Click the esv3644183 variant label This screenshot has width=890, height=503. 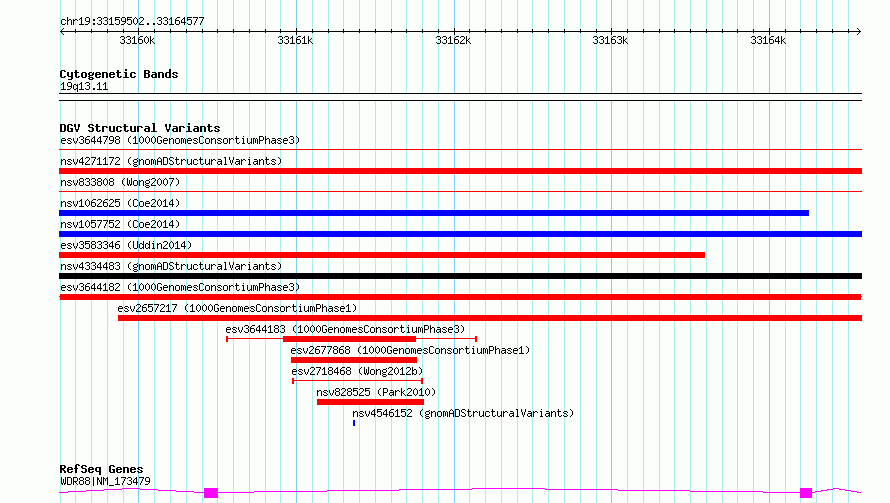(x=345, y=329)
